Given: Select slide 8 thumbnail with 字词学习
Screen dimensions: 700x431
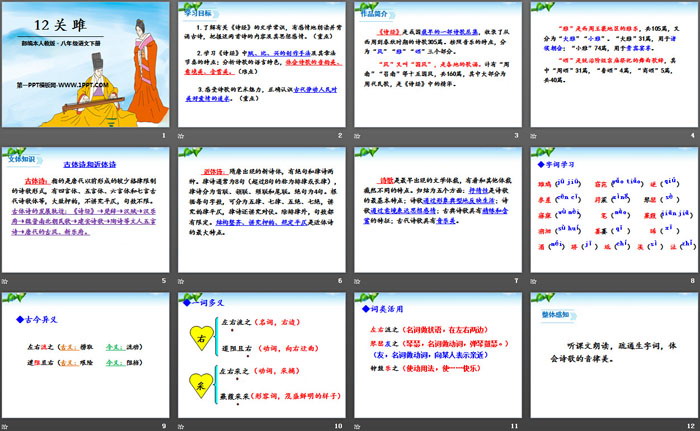Looking at the screenshot, I should (x=614, y=210).
